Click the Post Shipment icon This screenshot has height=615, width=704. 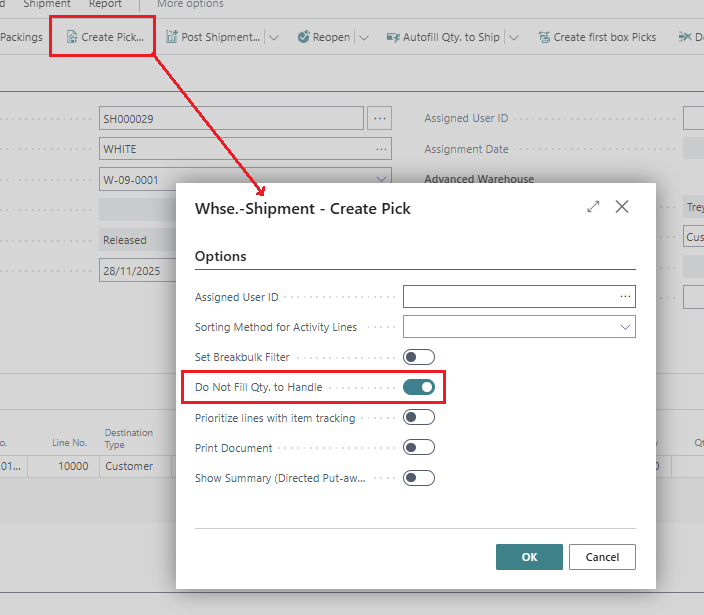[x=171, y=37]
